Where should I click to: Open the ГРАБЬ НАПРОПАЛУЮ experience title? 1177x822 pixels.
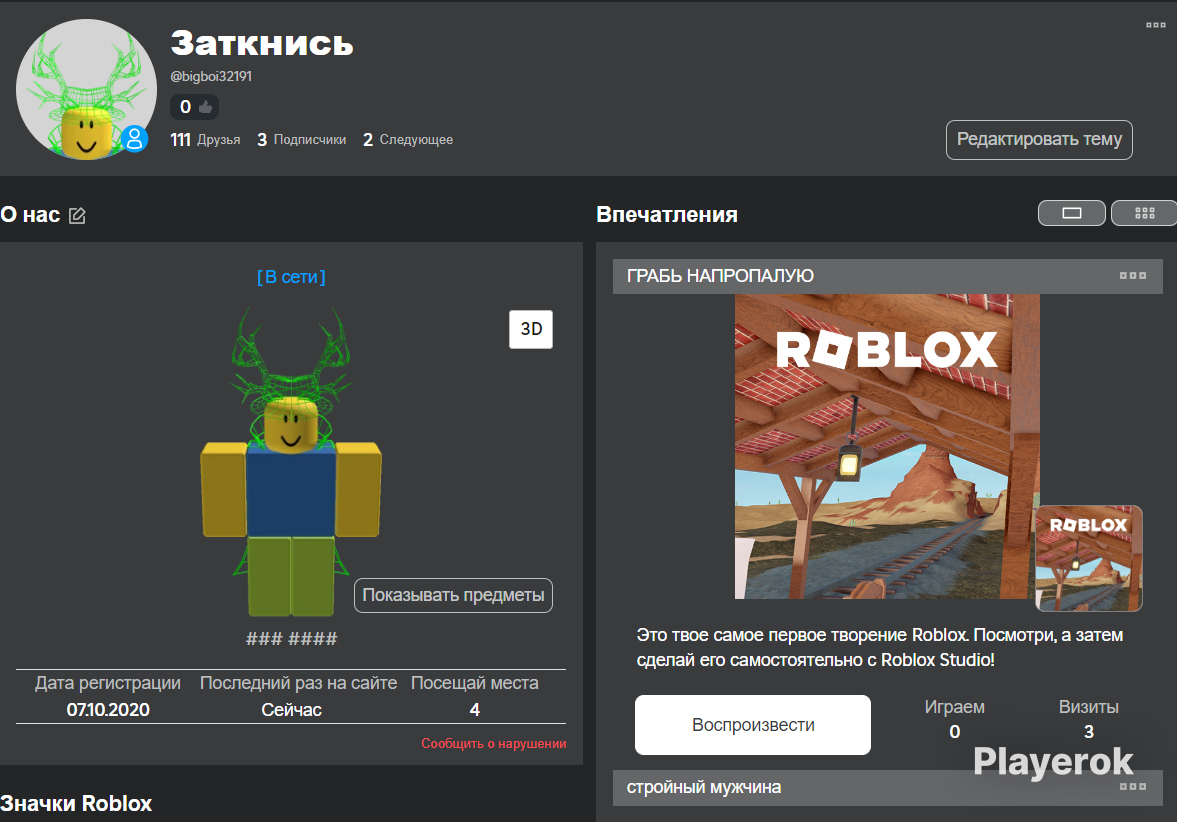pyautogui.click(x=720, y=276)
